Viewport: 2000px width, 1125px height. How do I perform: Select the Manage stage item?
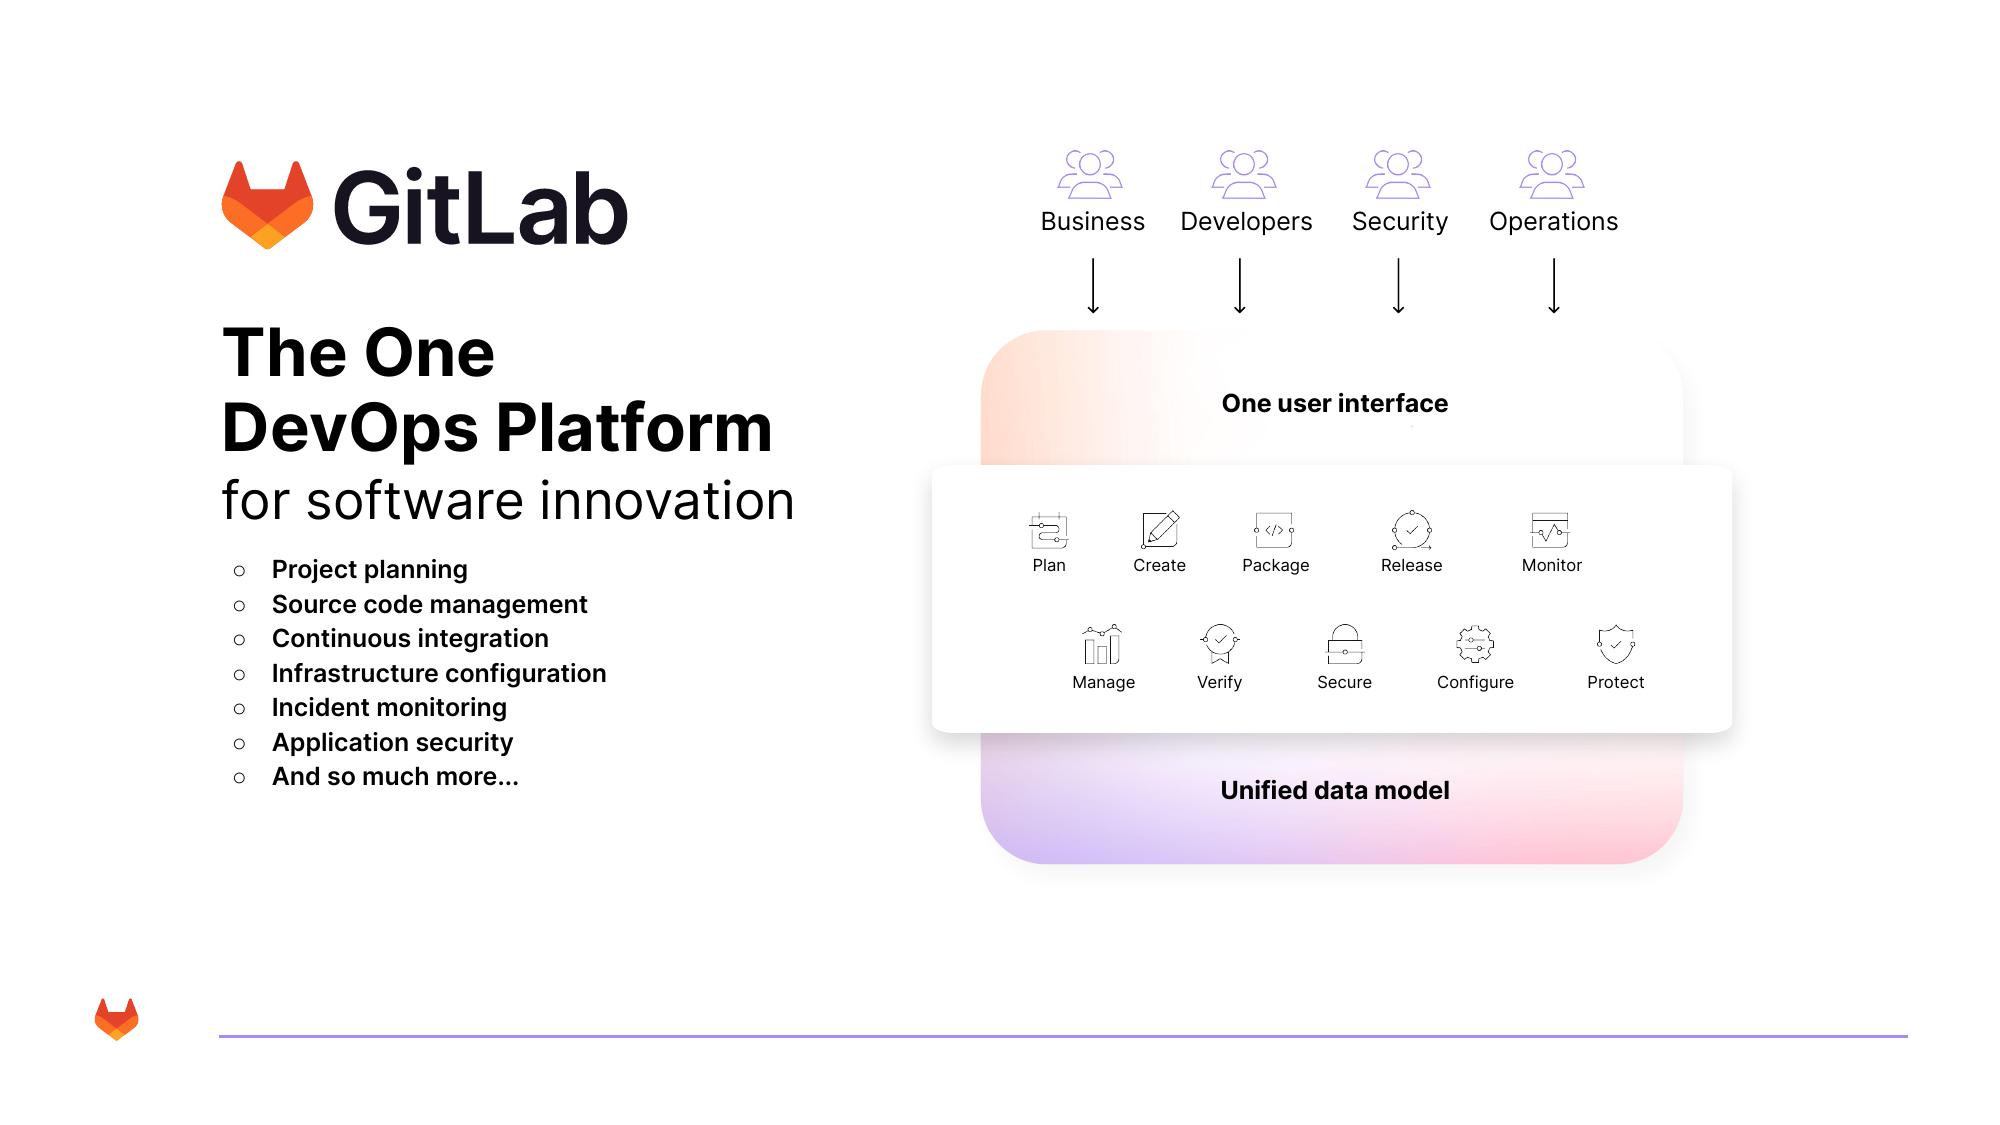click(1104, 657)
